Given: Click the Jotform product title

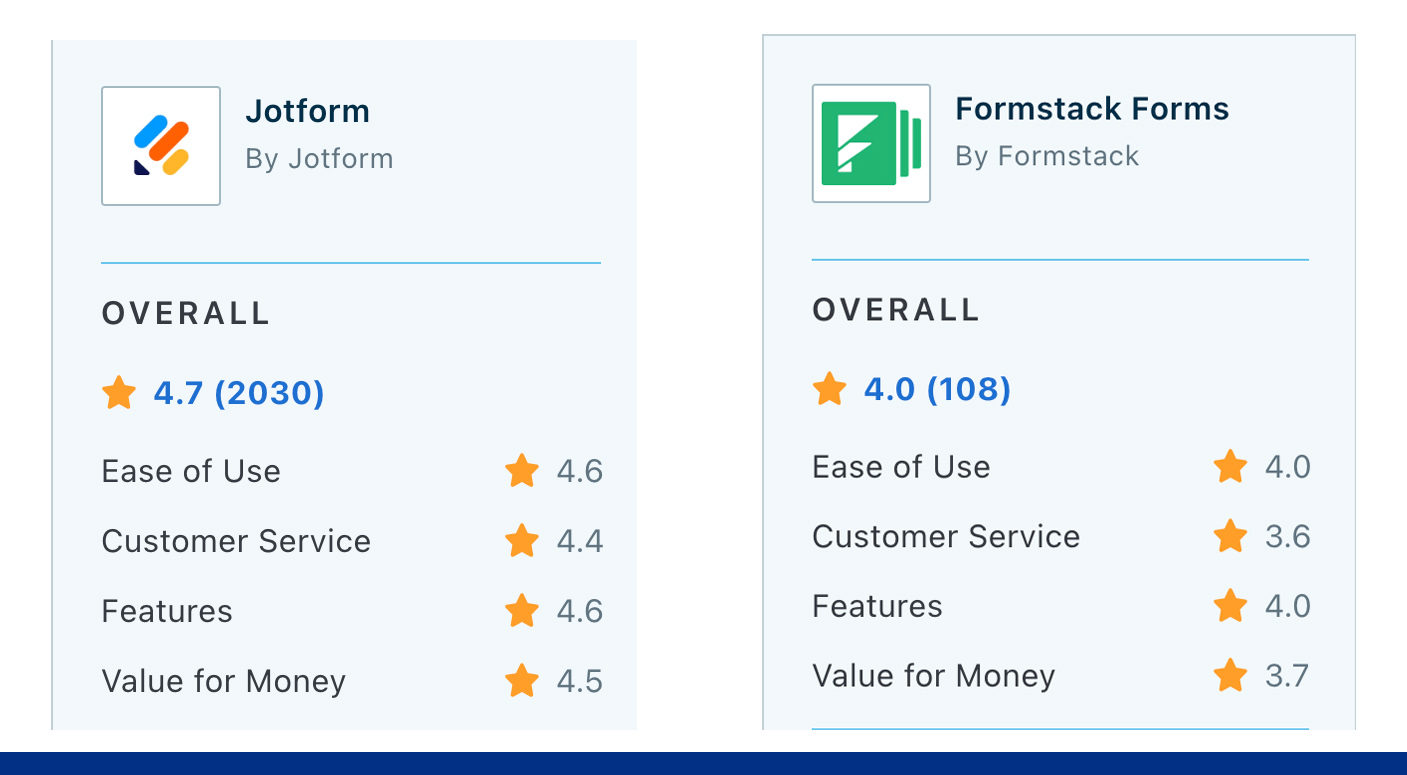Looking at the screenshot, I should tap(308, 111).
